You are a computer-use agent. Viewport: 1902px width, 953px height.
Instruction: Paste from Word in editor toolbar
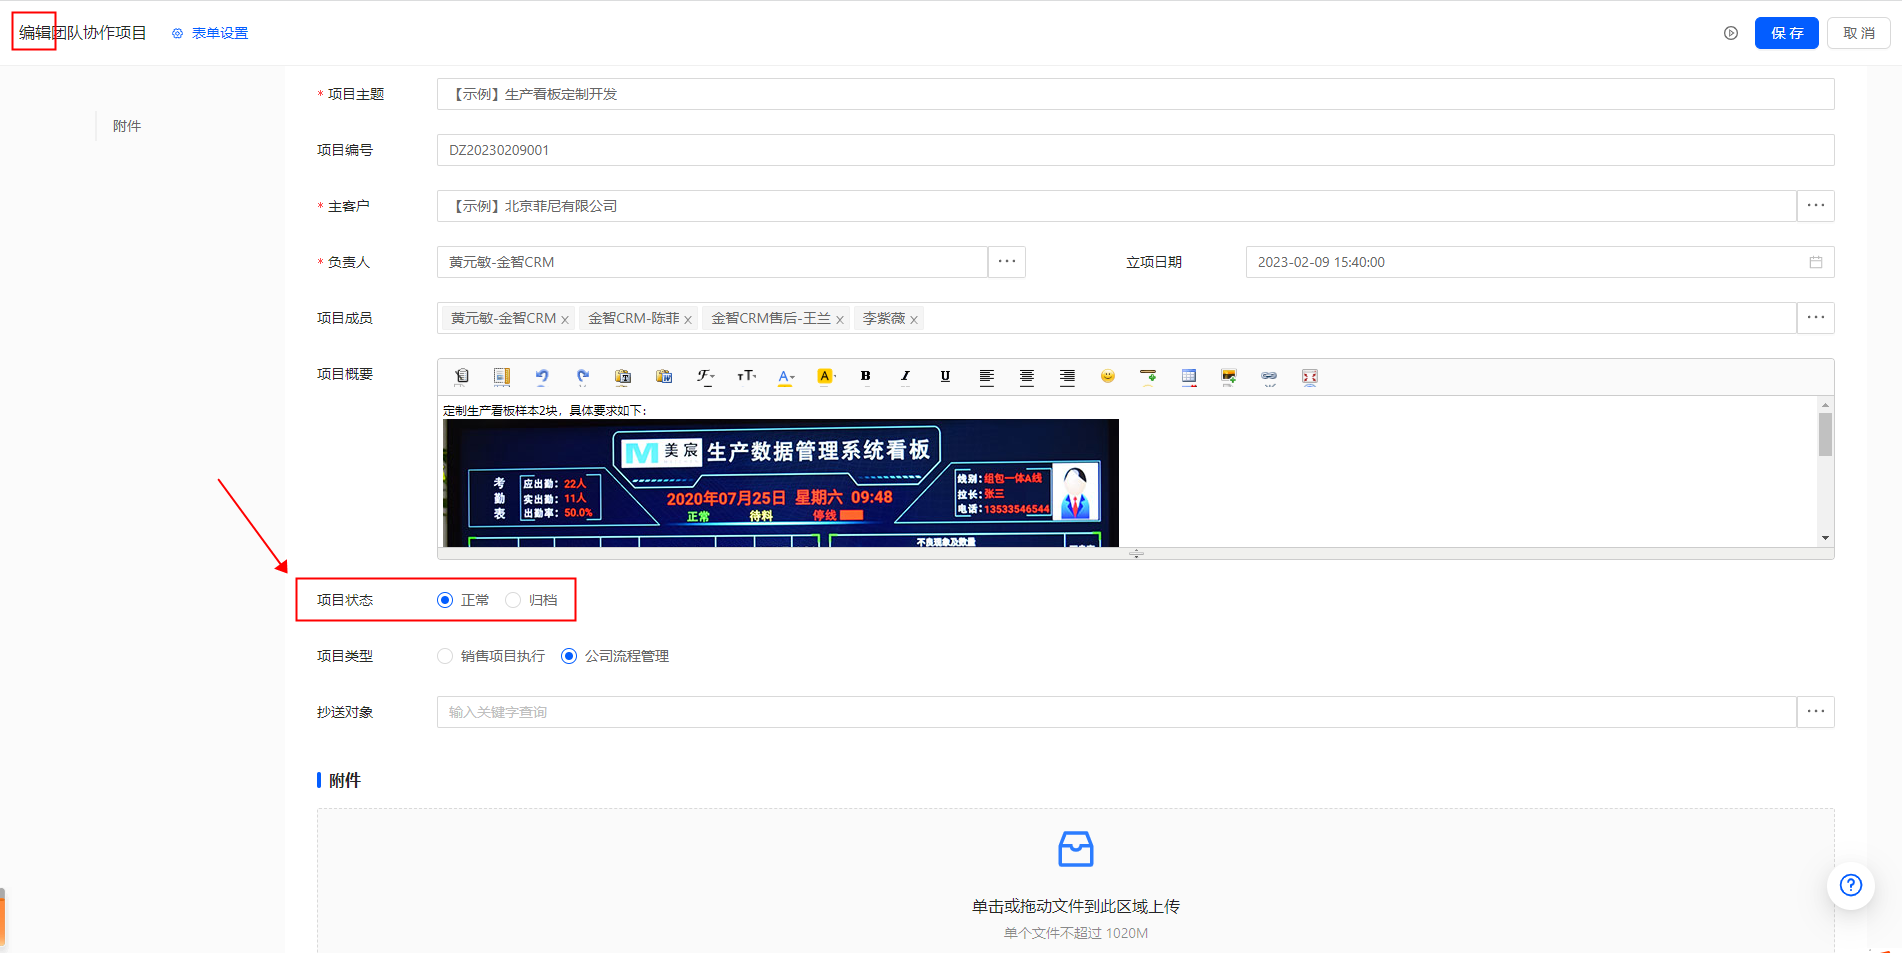(664, 377)
